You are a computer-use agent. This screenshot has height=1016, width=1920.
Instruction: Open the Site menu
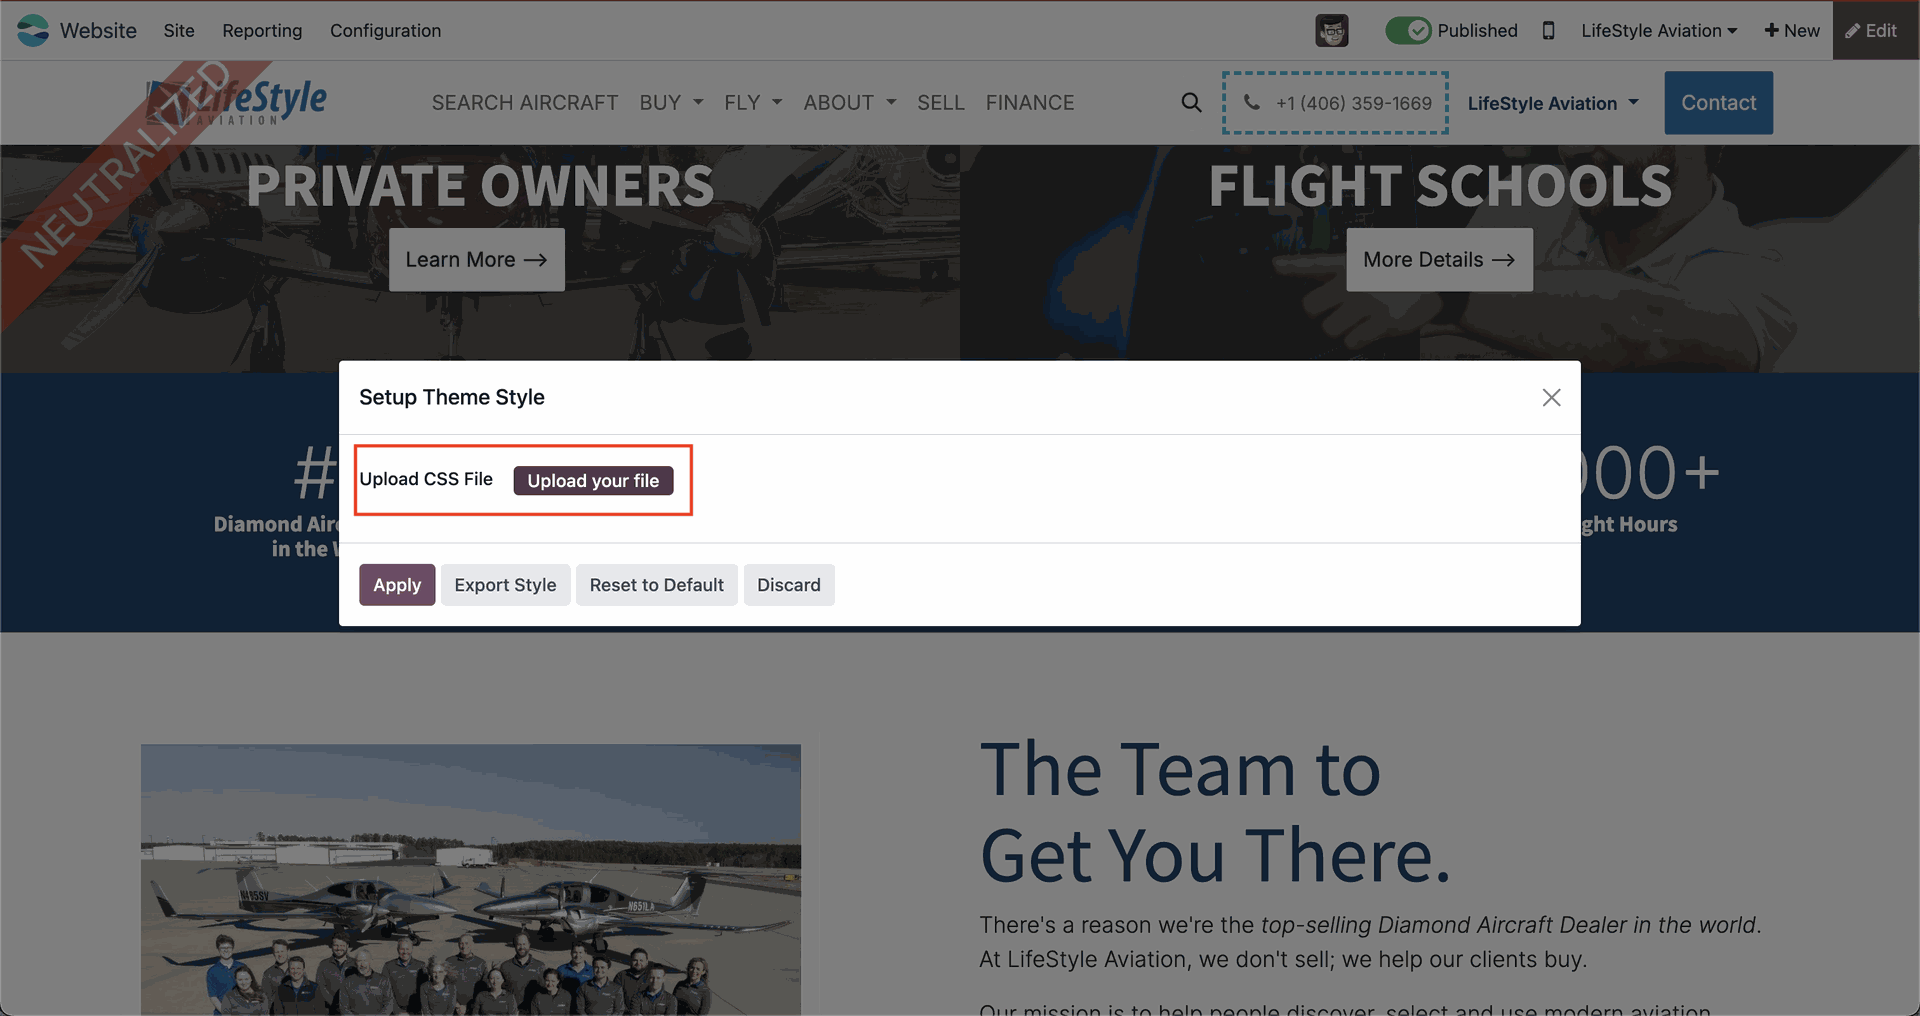point(179,30)
